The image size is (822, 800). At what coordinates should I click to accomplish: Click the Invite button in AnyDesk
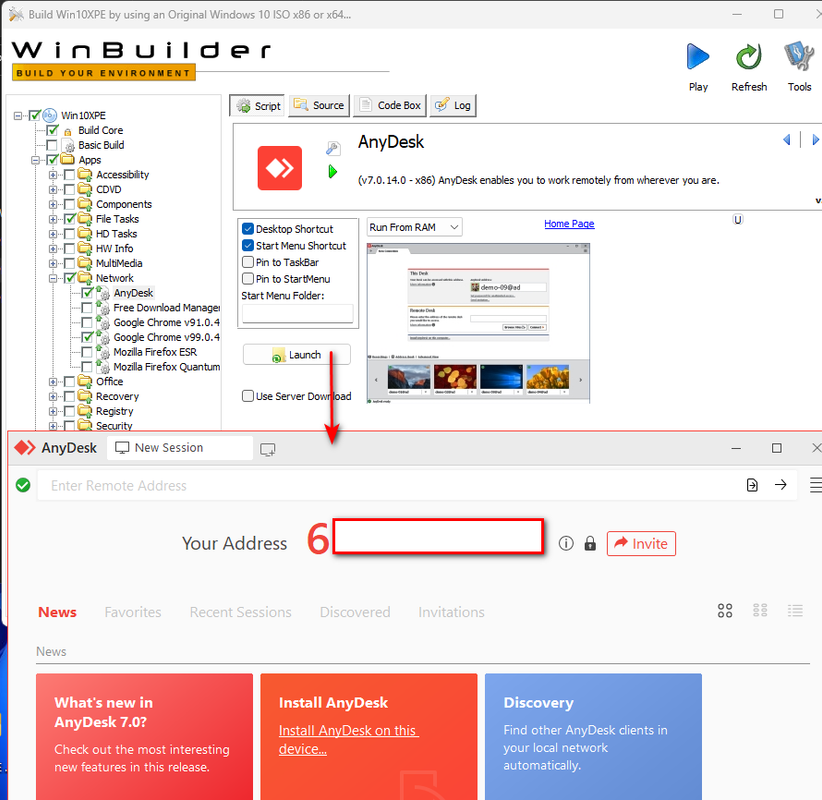pos(641,543)
